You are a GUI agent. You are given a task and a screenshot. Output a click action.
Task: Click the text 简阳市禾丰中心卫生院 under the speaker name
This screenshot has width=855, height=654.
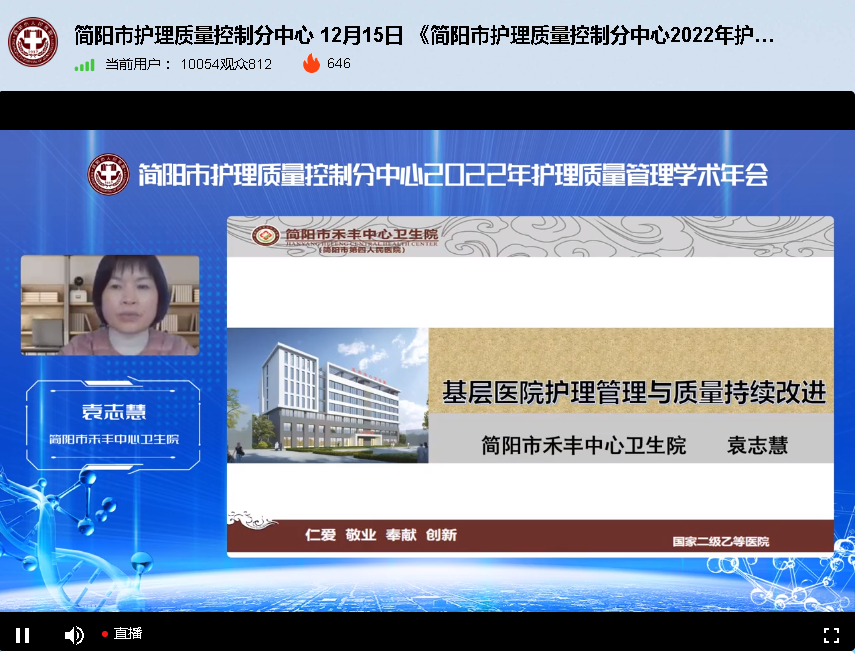click(114, 439)
